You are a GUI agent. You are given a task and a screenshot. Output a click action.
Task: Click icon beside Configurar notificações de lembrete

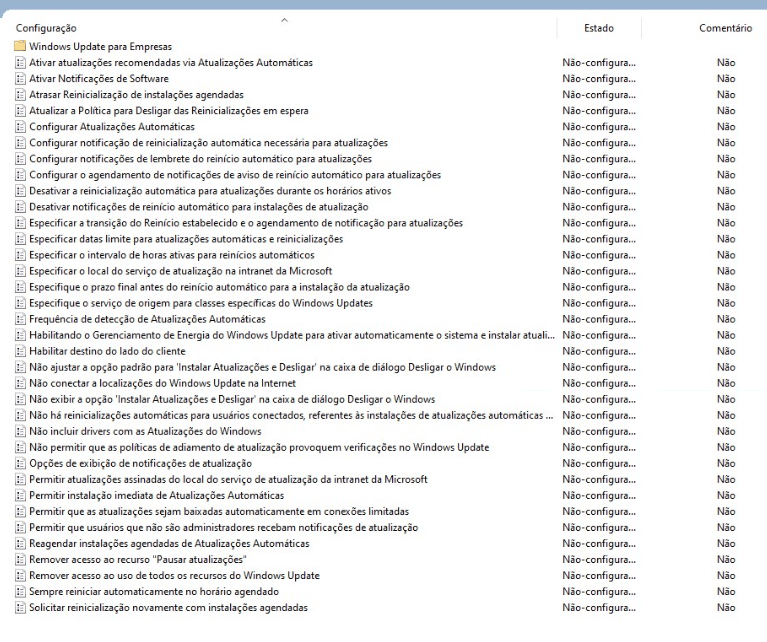coord(20,159)
